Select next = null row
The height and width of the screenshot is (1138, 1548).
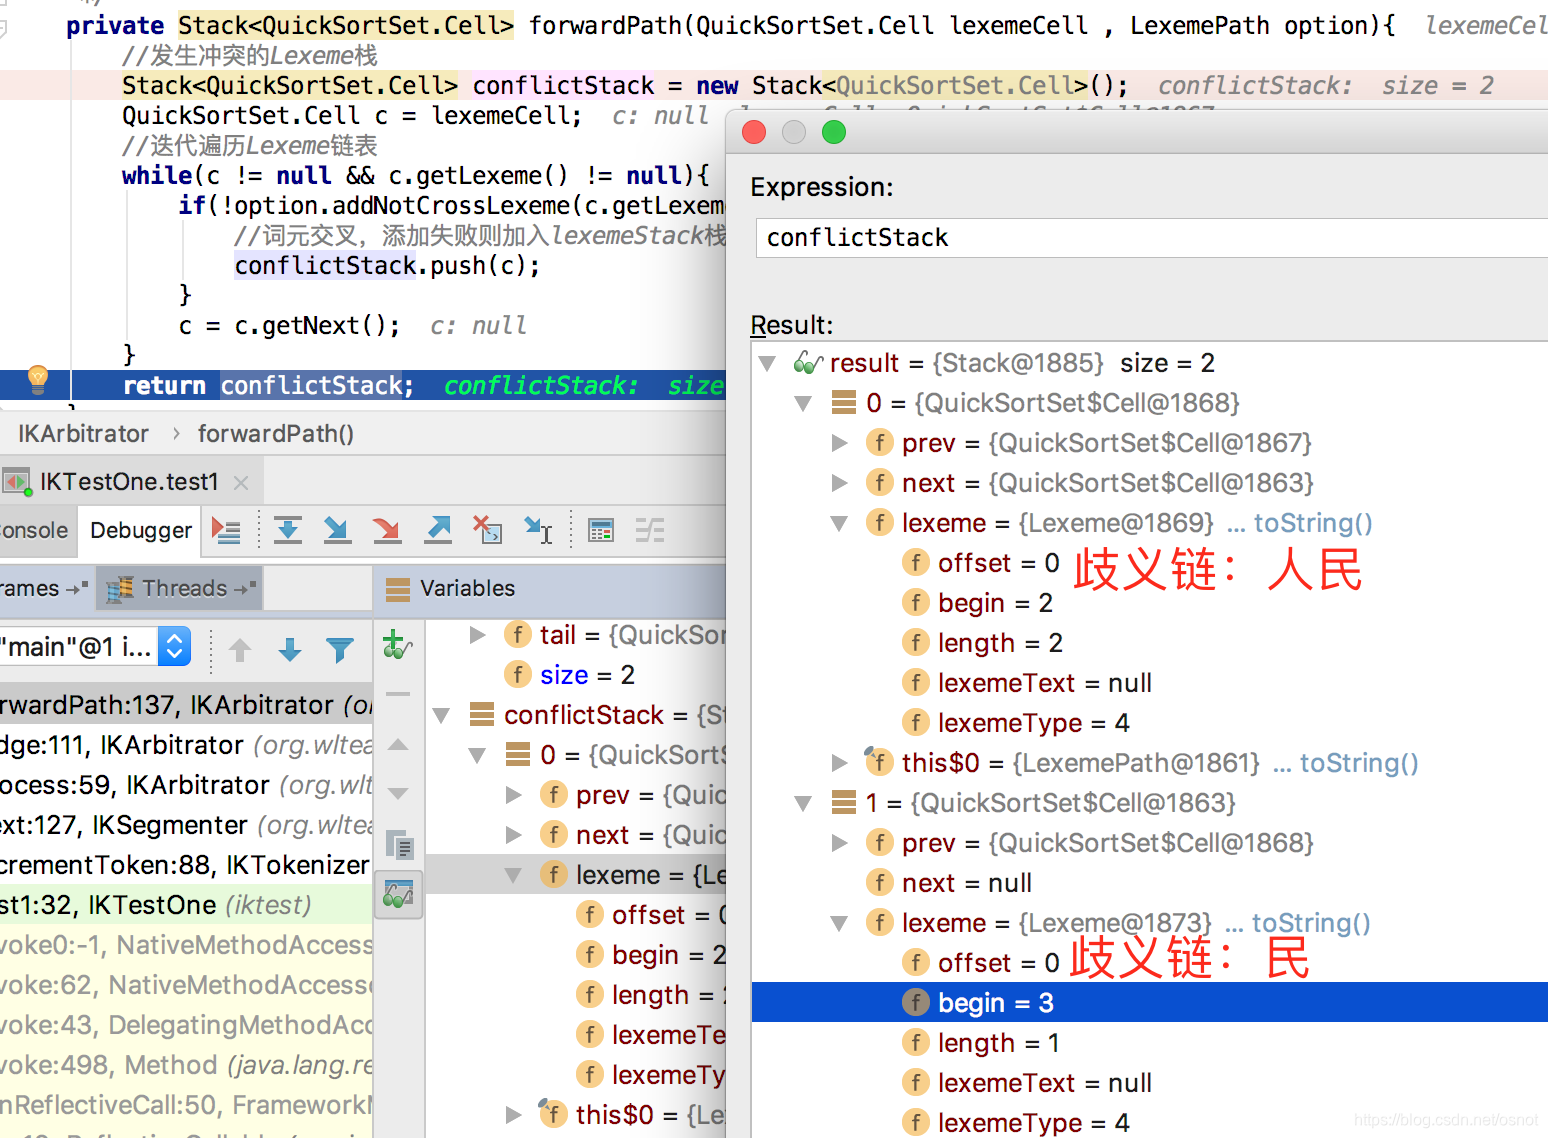point(1150,883)
